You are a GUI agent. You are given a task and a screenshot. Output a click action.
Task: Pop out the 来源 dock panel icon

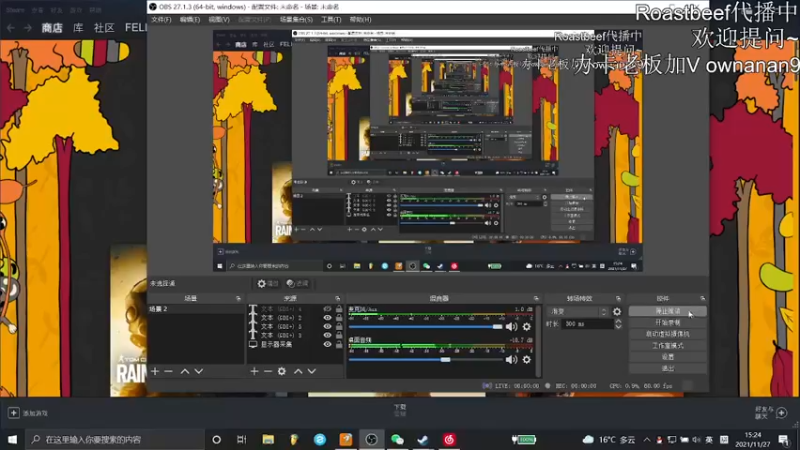coord(337,298)
